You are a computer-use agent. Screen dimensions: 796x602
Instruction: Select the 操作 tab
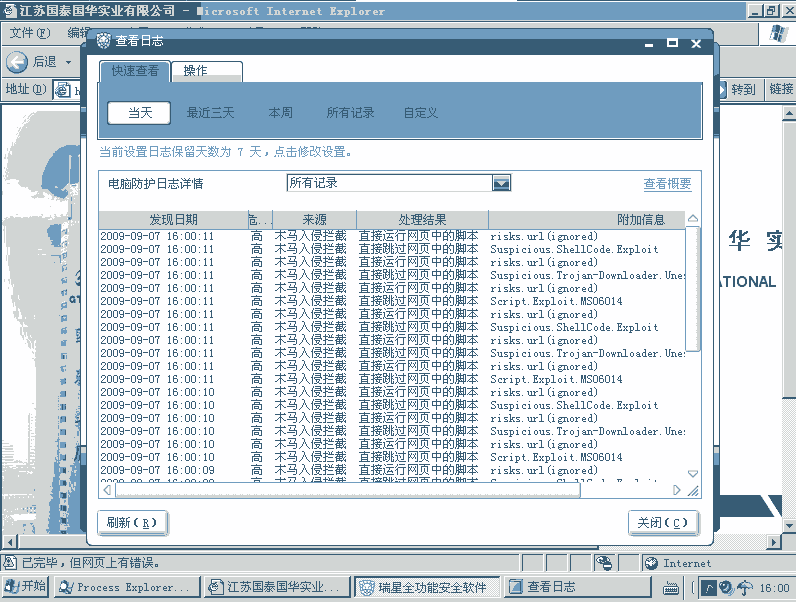[207, 71]
